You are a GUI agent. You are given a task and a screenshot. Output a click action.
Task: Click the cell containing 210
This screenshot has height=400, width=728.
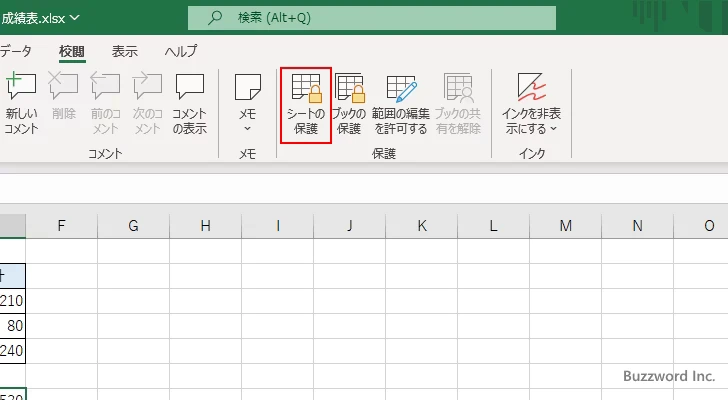tap(13, 301)
